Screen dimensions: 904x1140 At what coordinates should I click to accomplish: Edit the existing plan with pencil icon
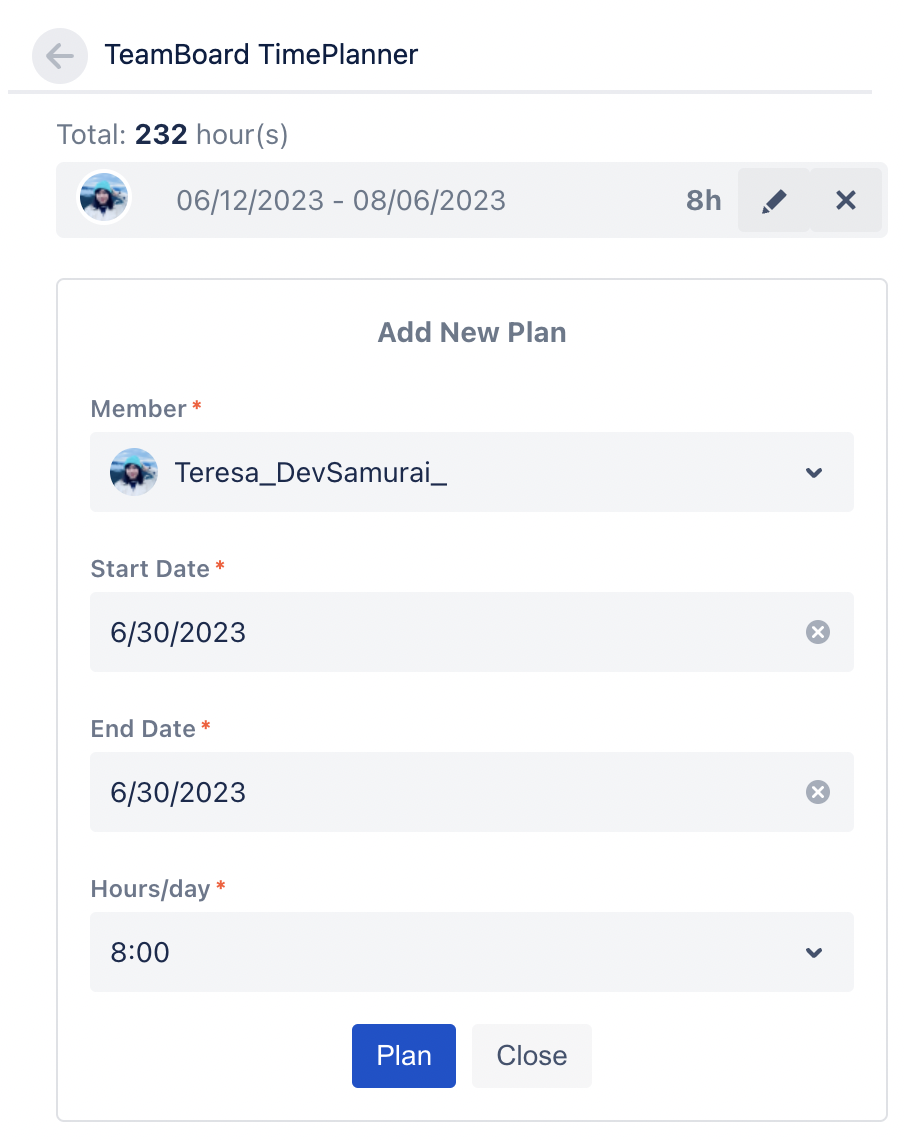773,201
